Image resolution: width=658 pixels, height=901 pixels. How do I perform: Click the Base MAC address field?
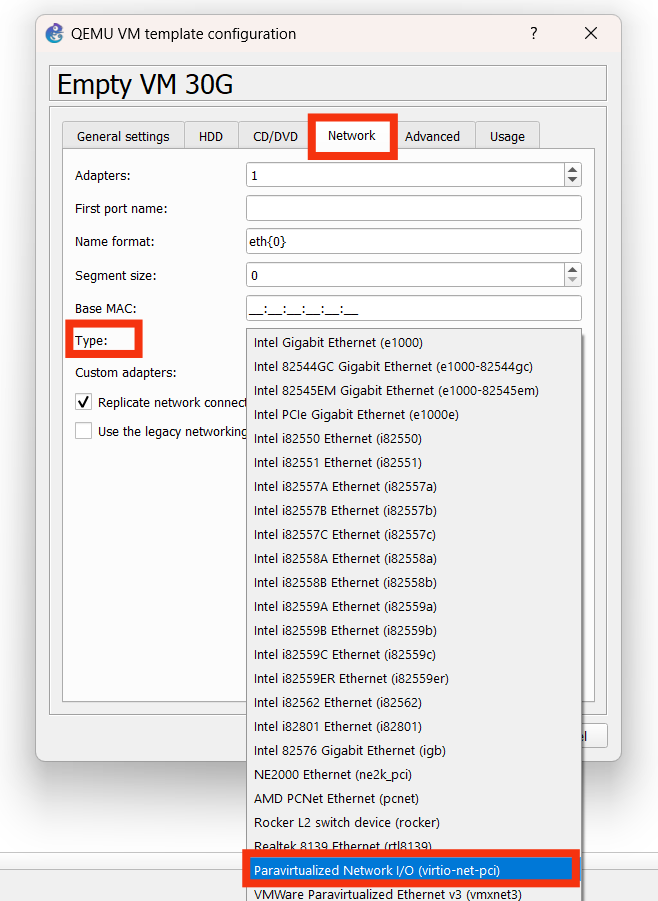click(413, 308)
